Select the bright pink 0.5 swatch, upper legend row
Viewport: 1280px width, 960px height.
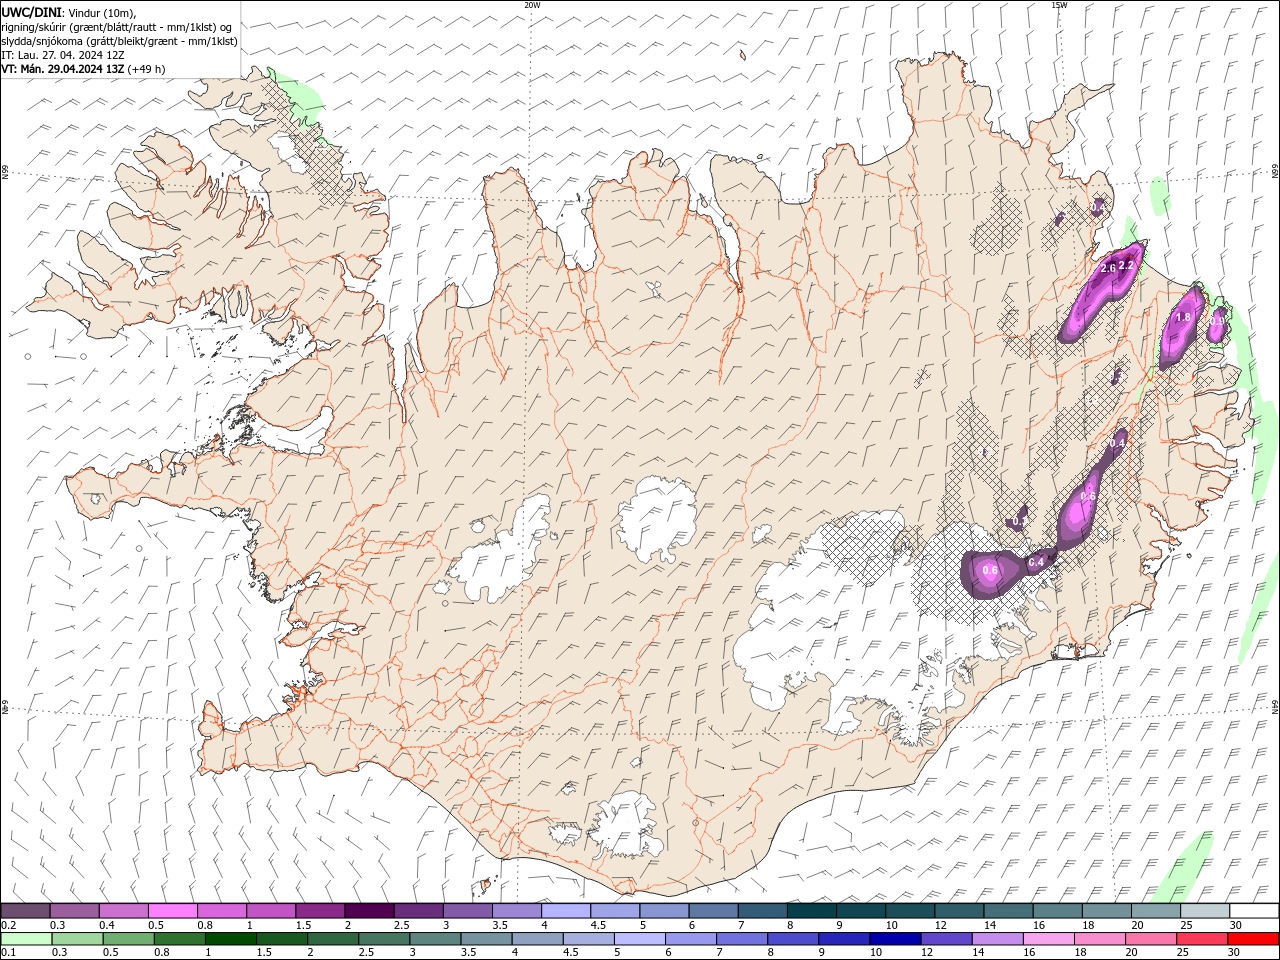pyautogui.click(x=172, y=911)
